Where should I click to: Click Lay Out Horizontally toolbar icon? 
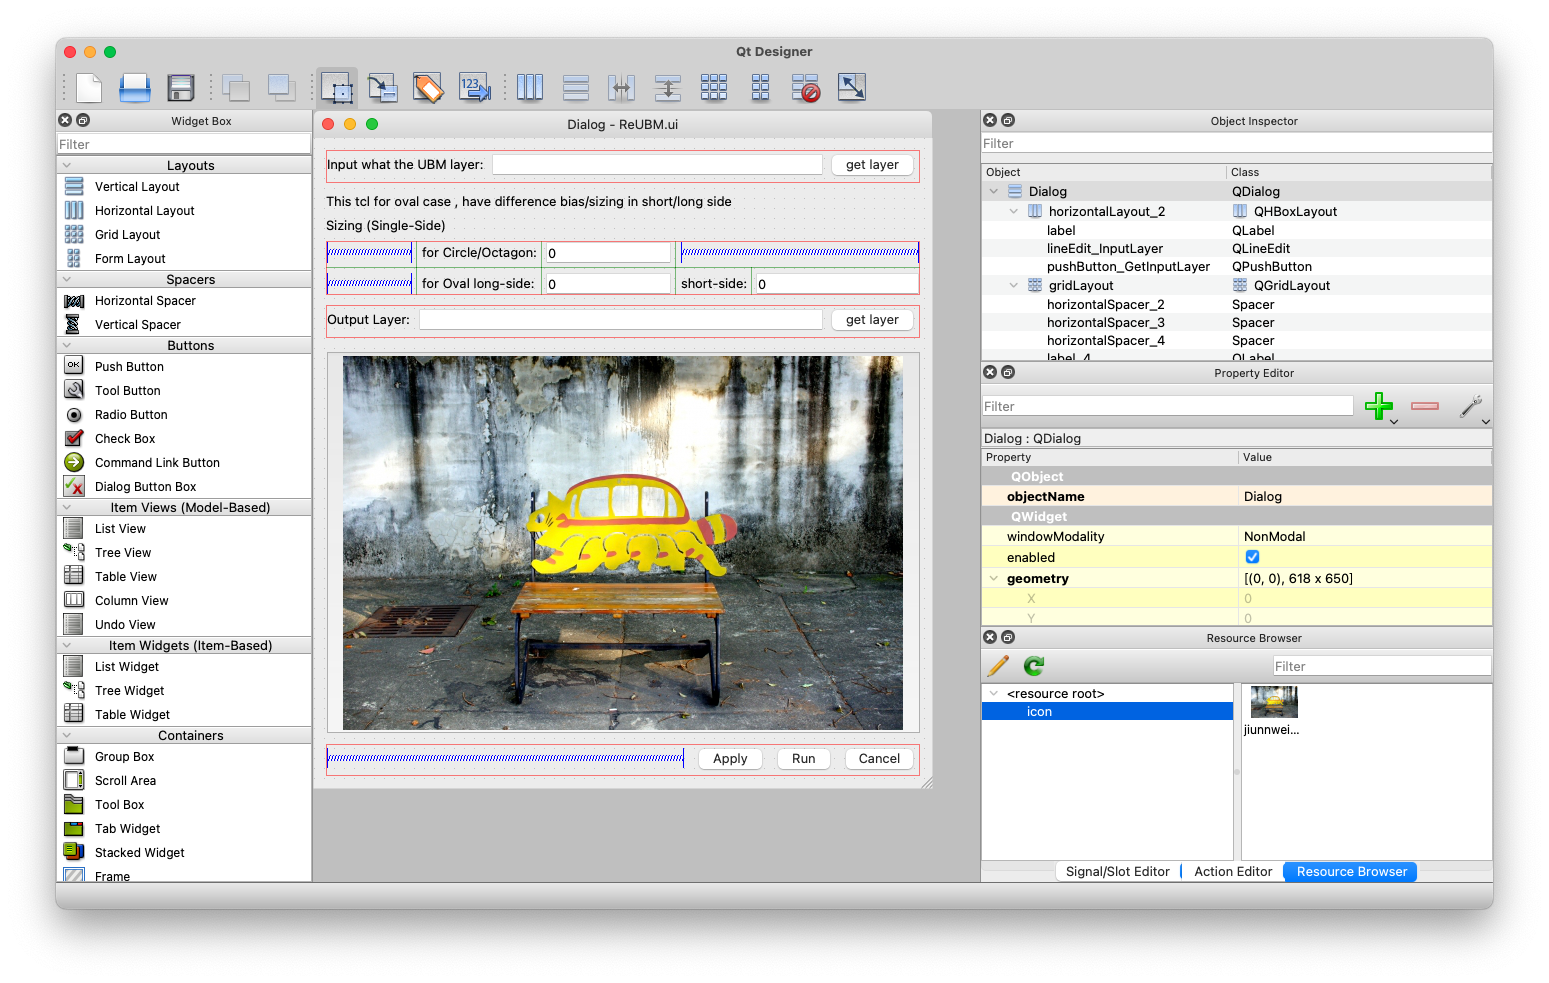(530, 88)
